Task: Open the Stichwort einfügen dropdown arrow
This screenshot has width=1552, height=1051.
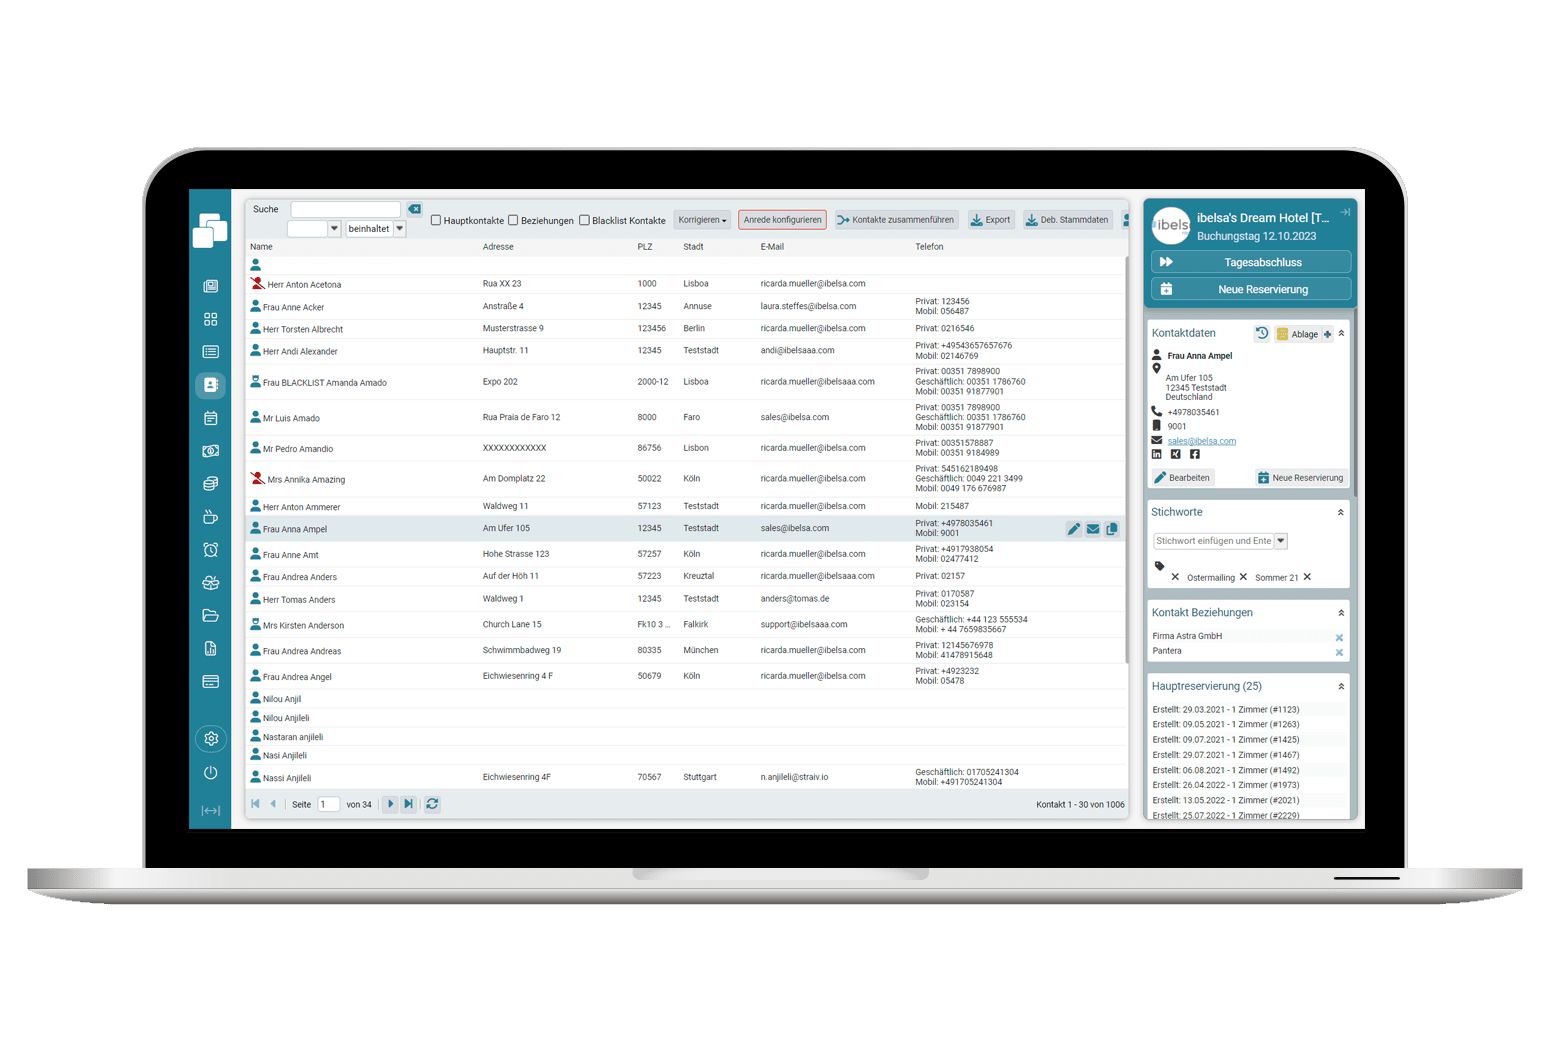Action: pos(1281,541)
